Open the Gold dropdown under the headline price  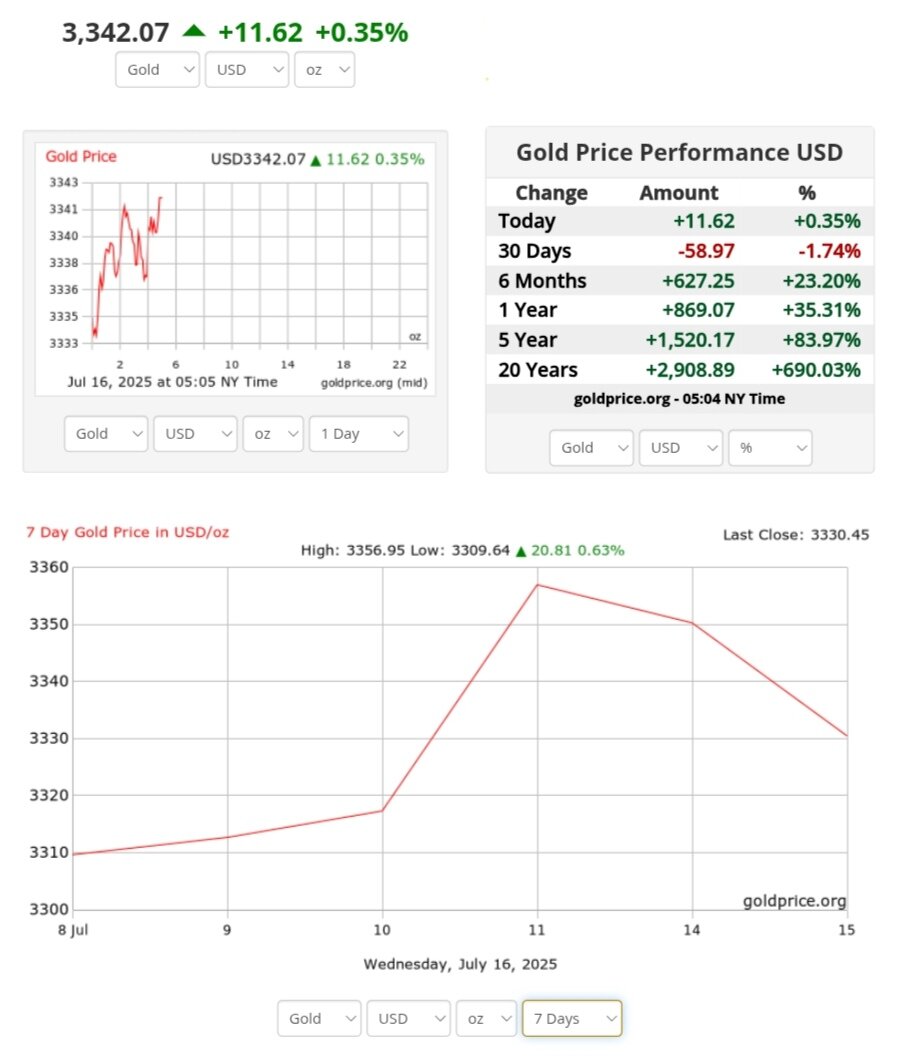pyautogui.click(x=158, y=70)
